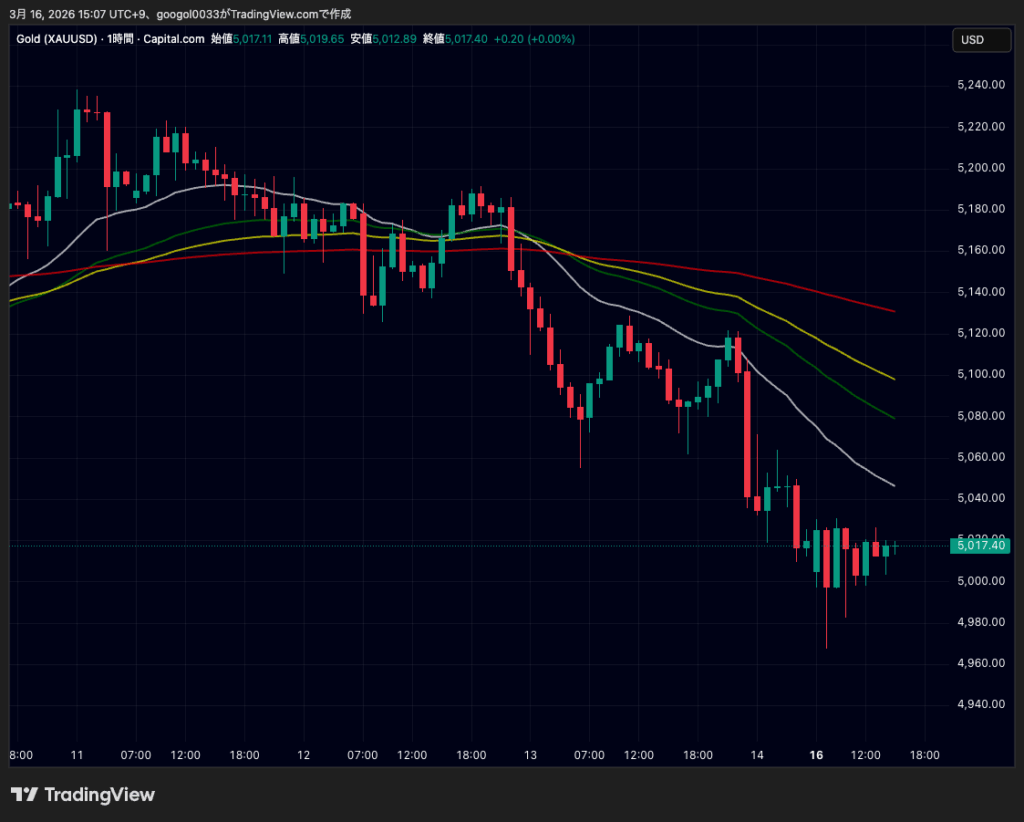Click the TradingView wordmark text
The image size is (1024, 822).
click(x=100, y=795)
